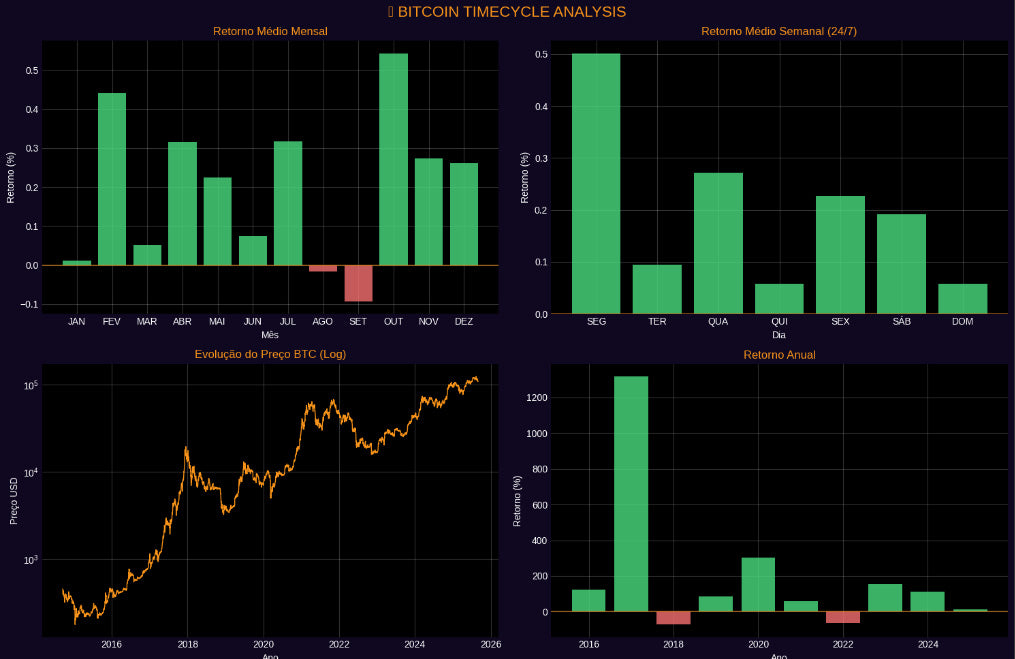Click the 'Retorno Médio Mensal' chart title

[270, 31]
